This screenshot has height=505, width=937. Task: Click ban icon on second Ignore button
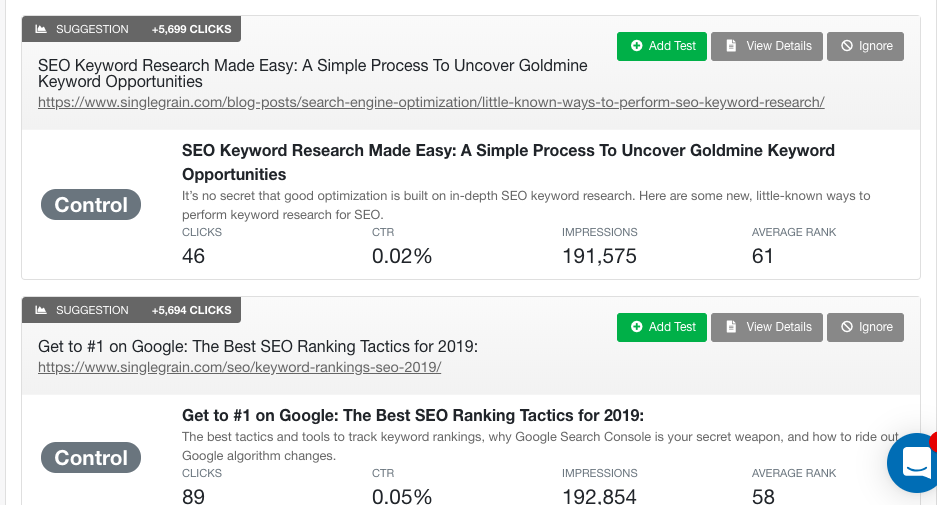click(x=847, y=327)
